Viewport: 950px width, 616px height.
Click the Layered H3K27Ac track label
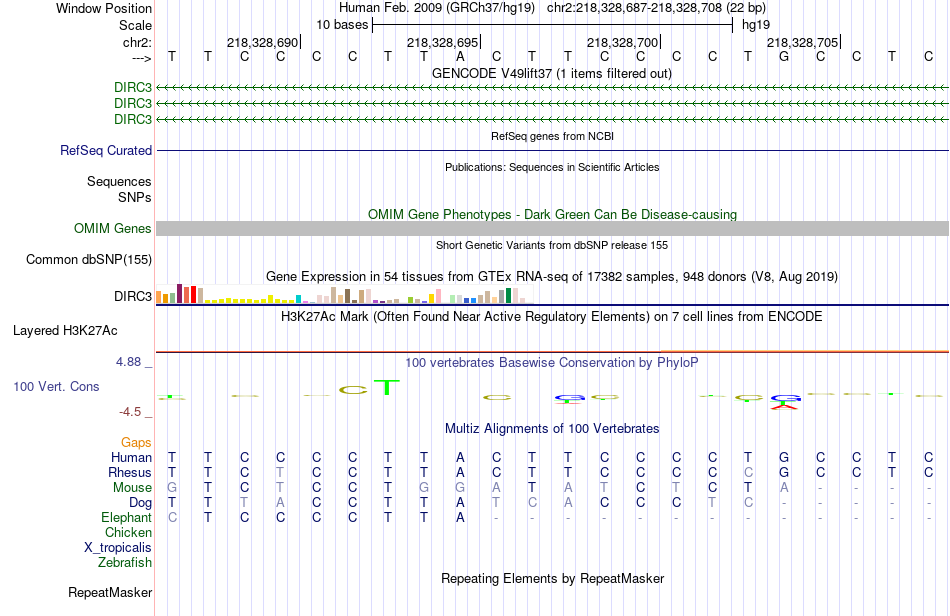(65, 331)
